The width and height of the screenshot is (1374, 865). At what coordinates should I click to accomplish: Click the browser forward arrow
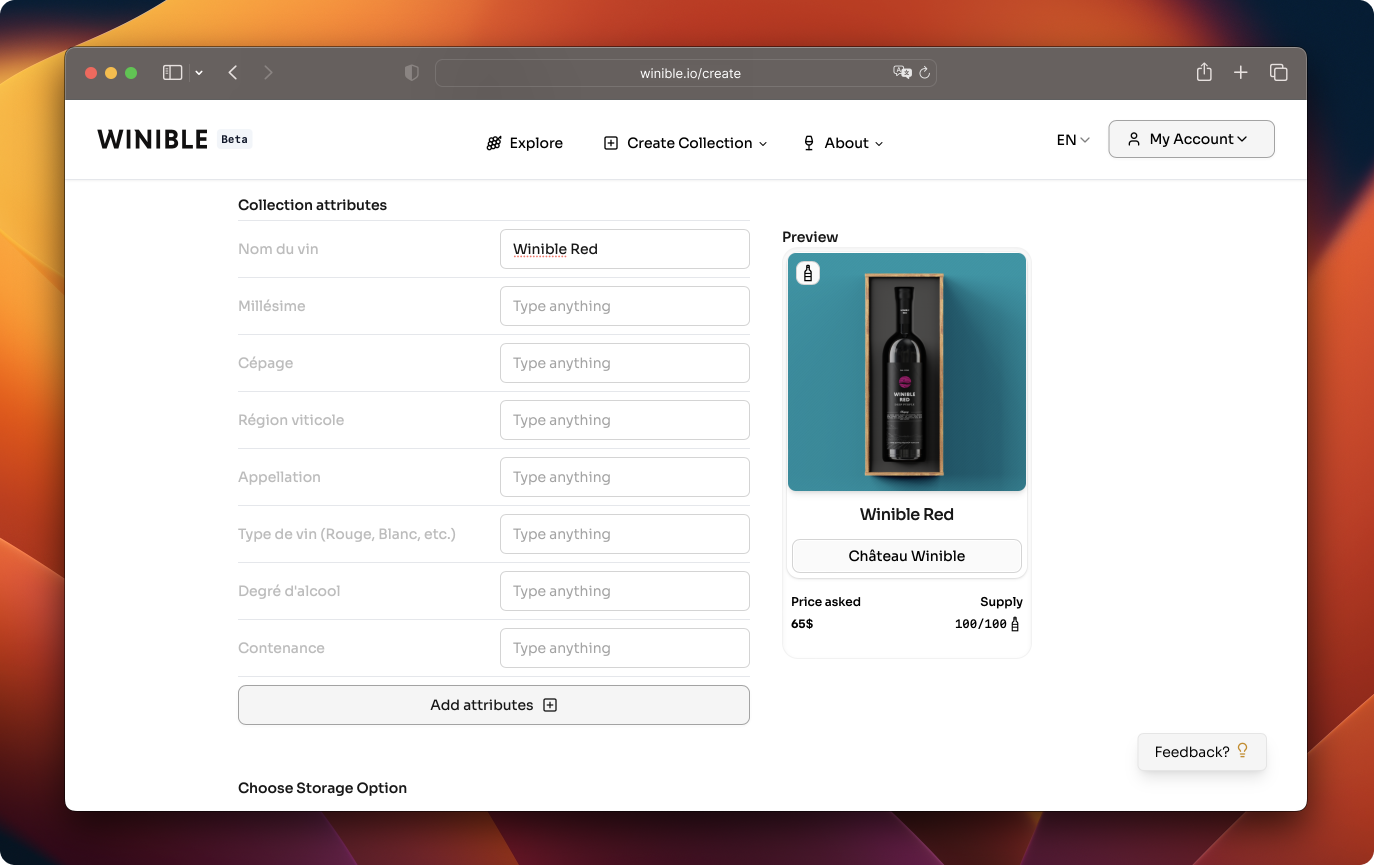click(x=268, y=73)
